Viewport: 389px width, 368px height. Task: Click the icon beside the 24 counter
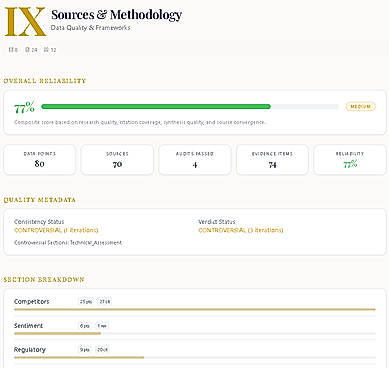27,50
